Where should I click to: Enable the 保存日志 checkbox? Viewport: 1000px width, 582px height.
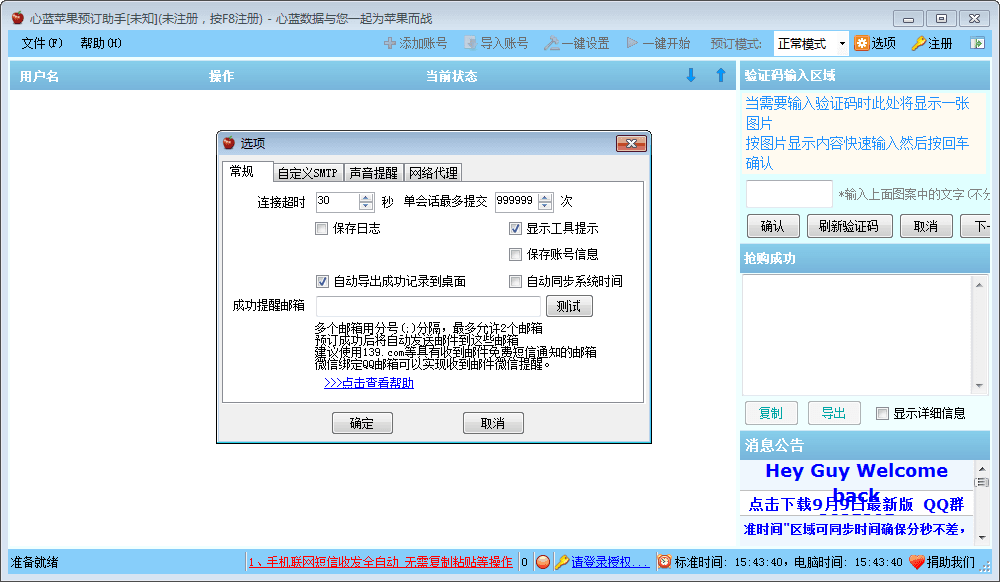point(322,228)
